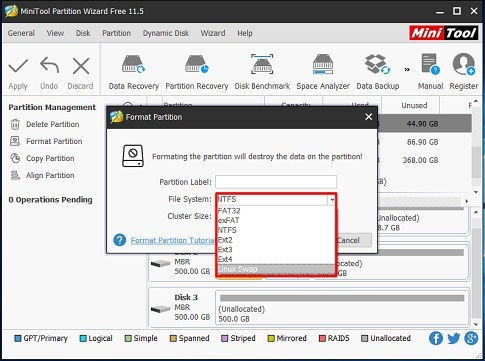This screenshot has height=361, width=485.
Task: Click the Logical legend swatch
Action: pyautogui.click(x=83, y=339)
